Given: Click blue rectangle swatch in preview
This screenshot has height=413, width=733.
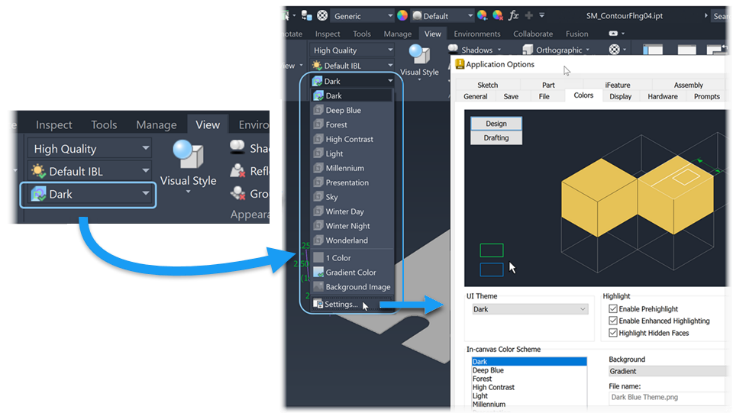Looking at the screenshot, I should click(x=491, y=270).
